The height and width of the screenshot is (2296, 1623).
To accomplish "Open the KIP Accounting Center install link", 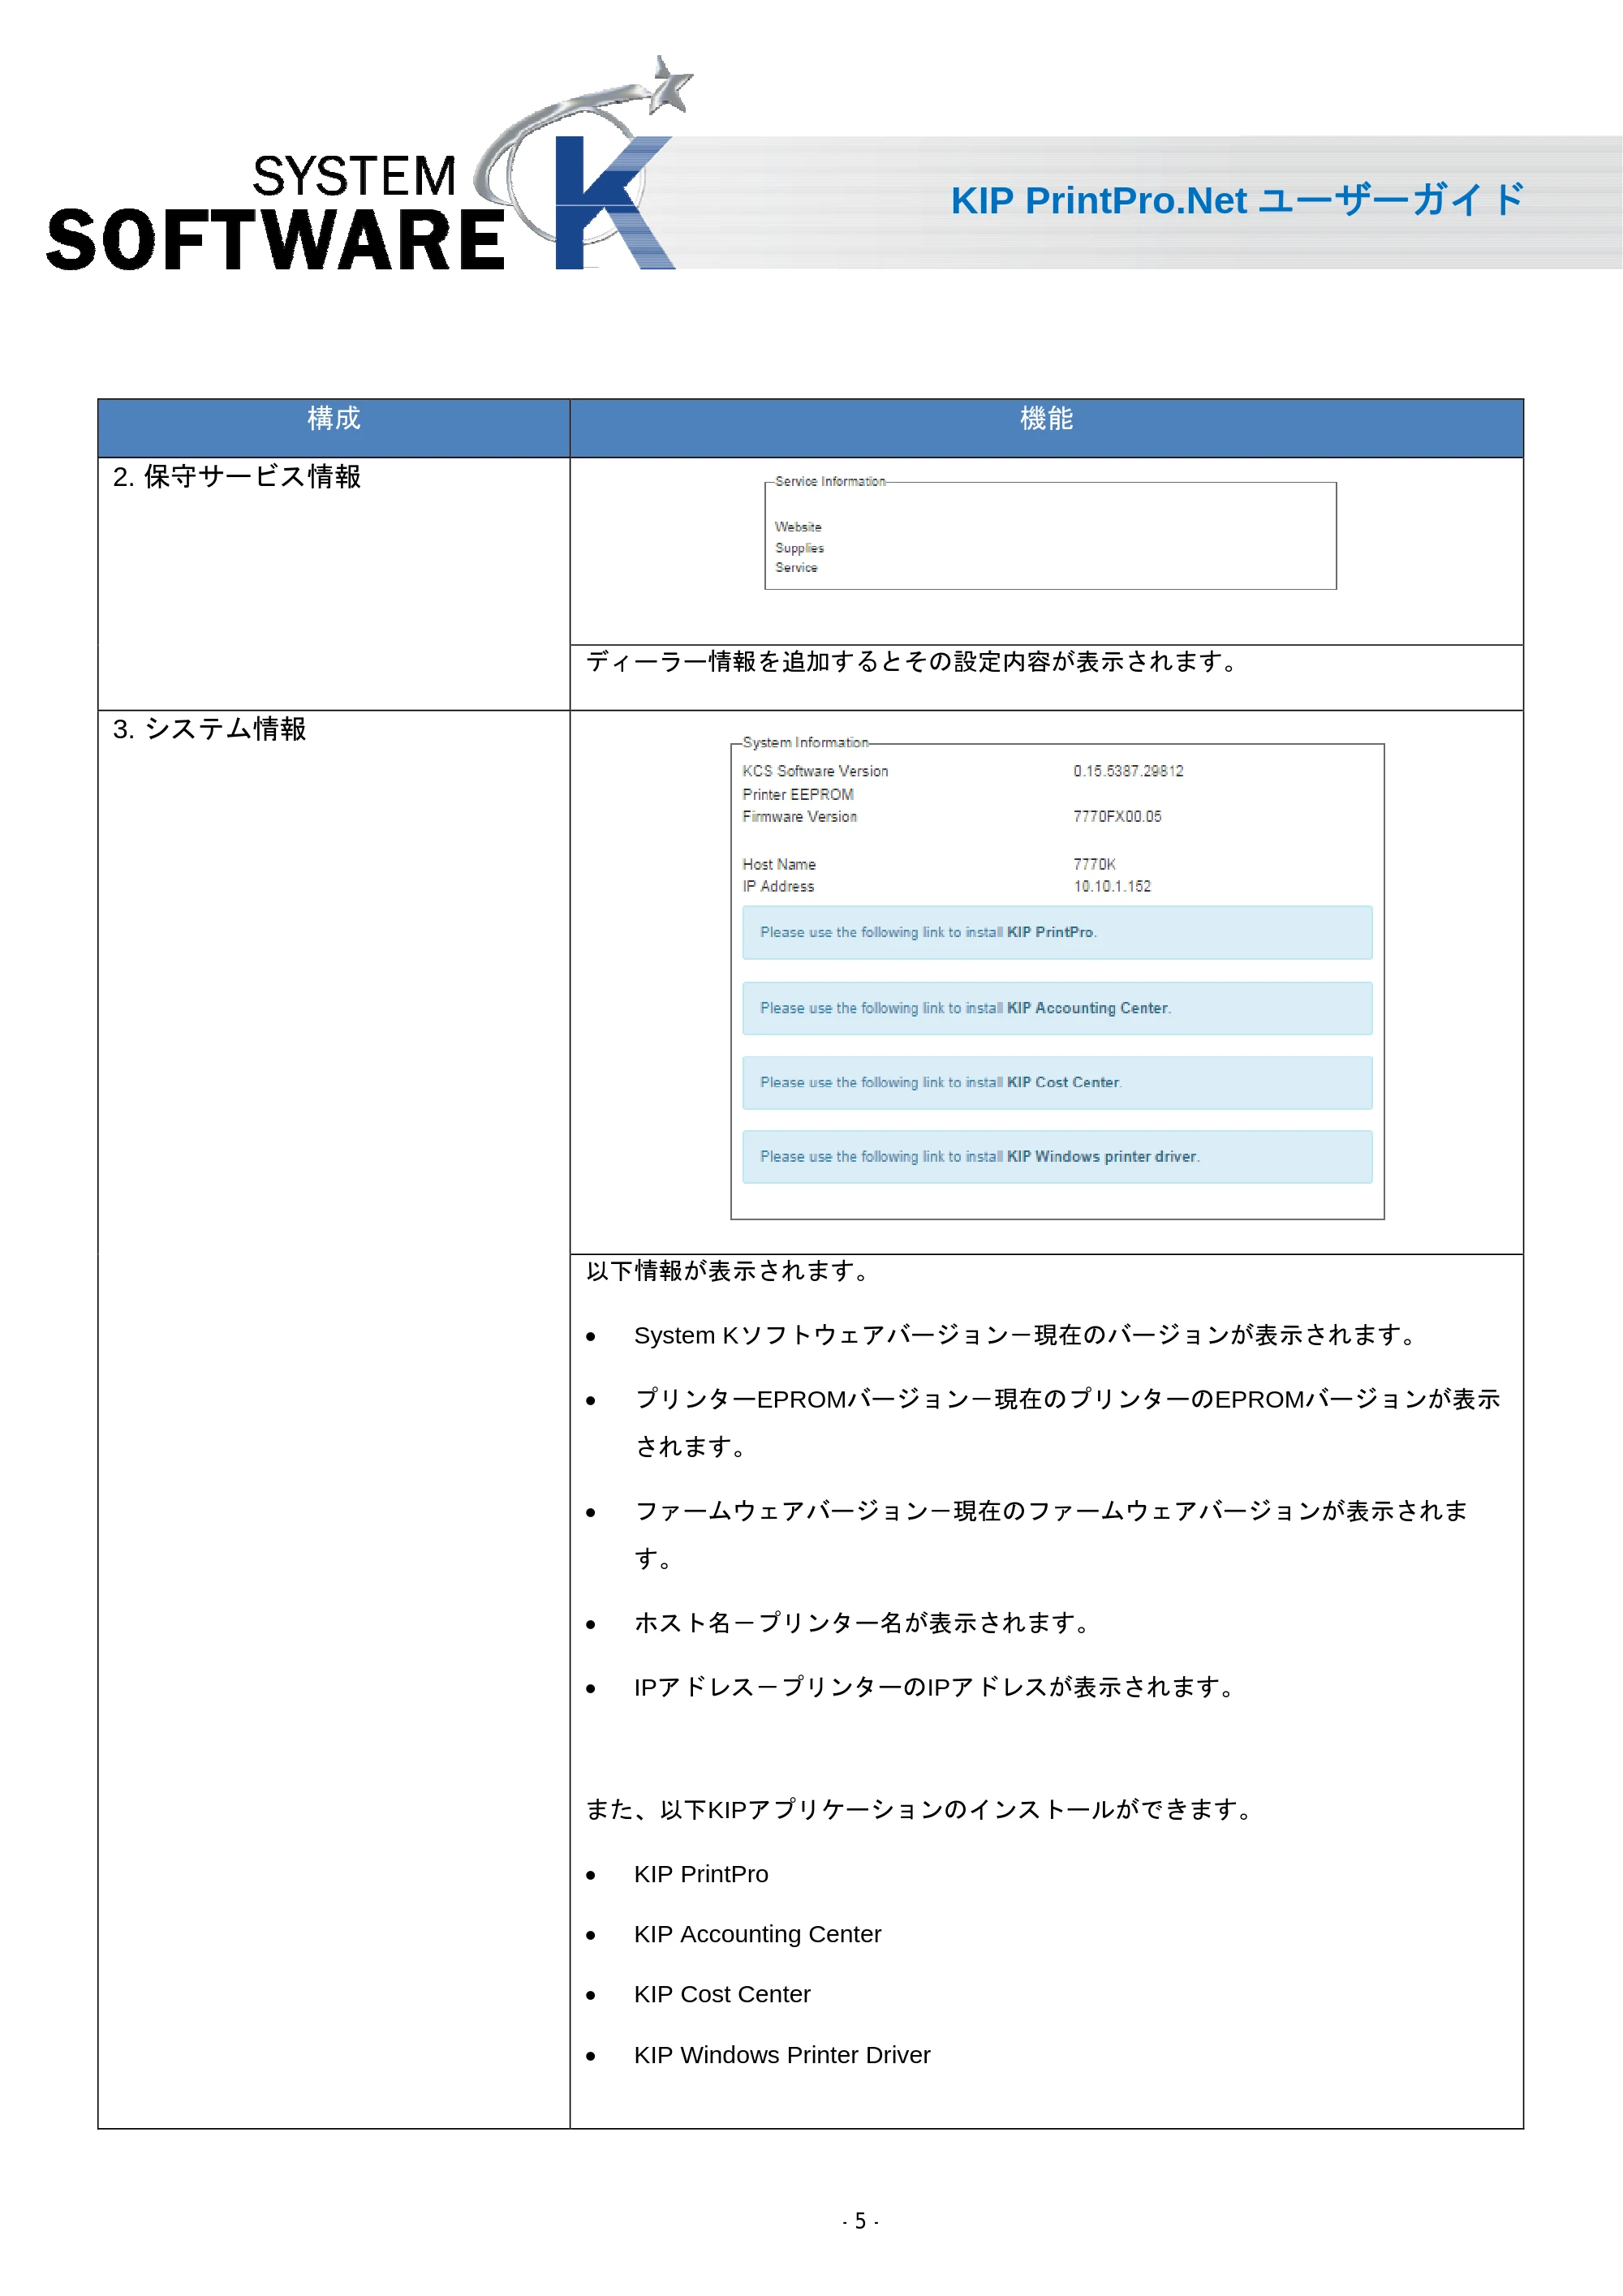I will point(1057,1009).
